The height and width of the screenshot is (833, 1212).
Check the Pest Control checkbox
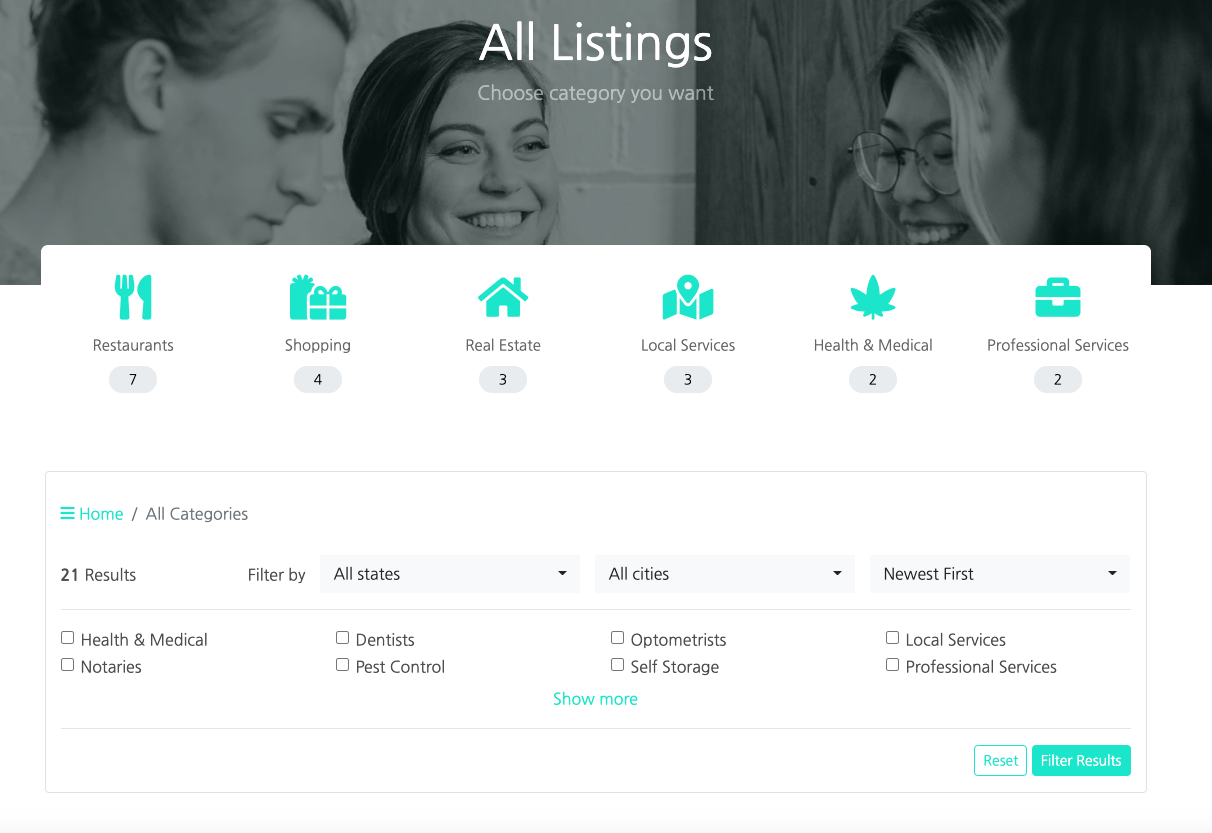(342, 665)
